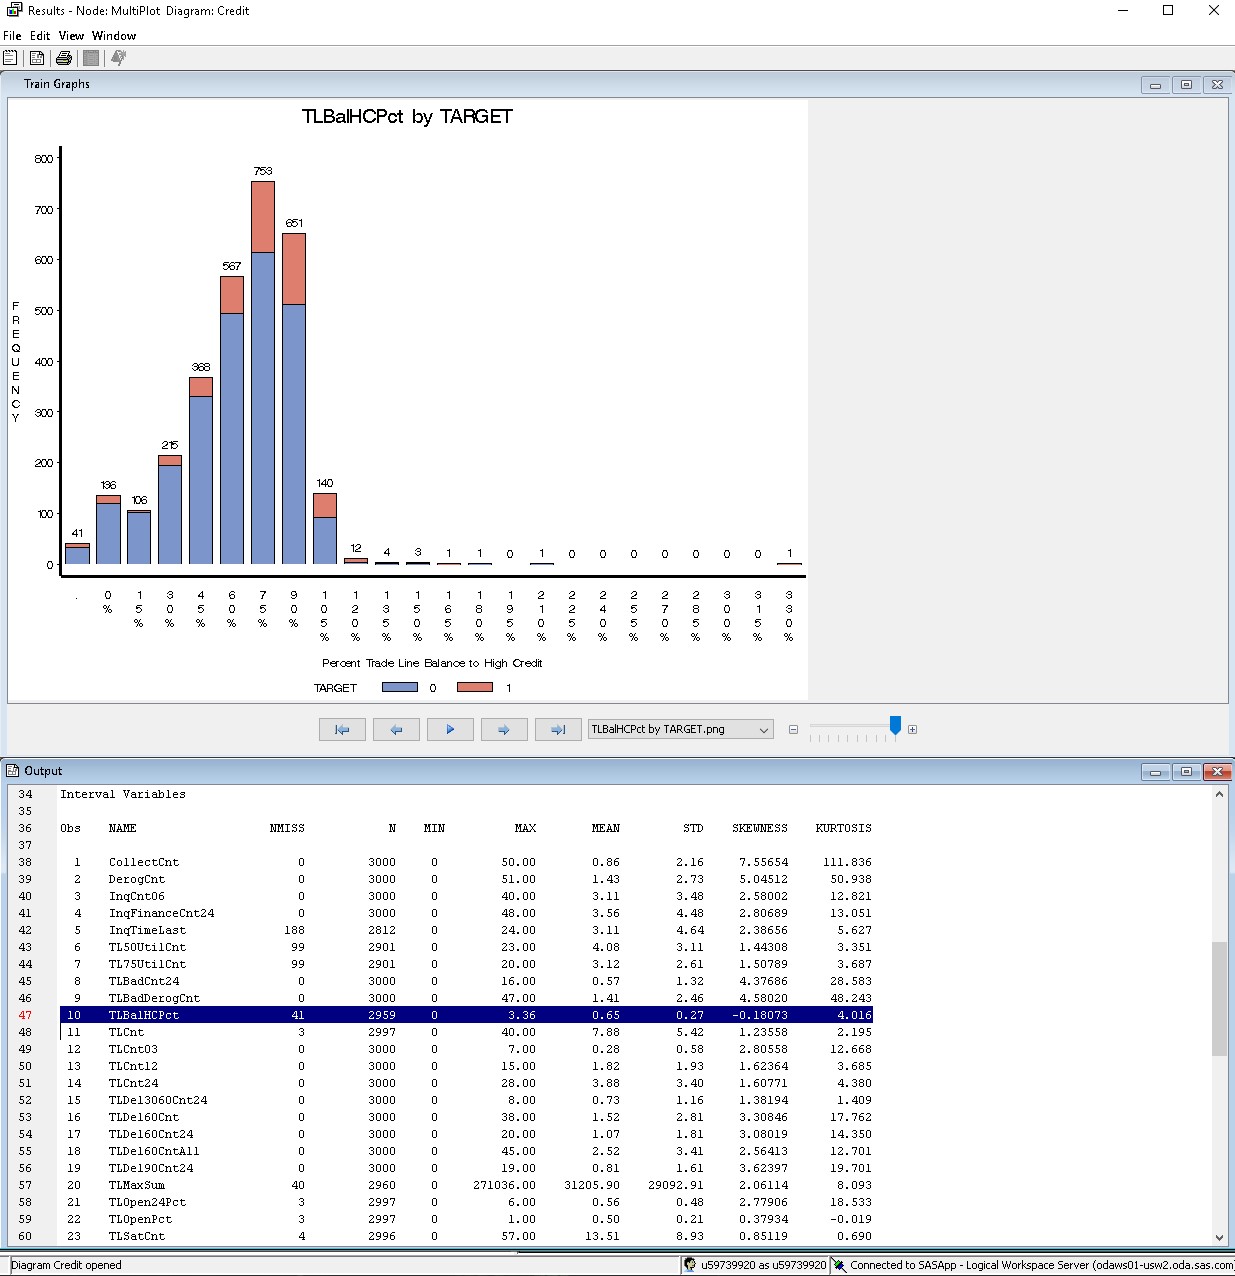
Task: Click the blue zoom slider handle
Action: 896,725
